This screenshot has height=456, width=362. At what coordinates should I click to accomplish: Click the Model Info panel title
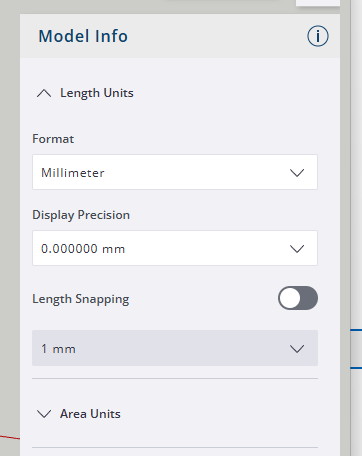pyautogui.click(x=83, y=36)
